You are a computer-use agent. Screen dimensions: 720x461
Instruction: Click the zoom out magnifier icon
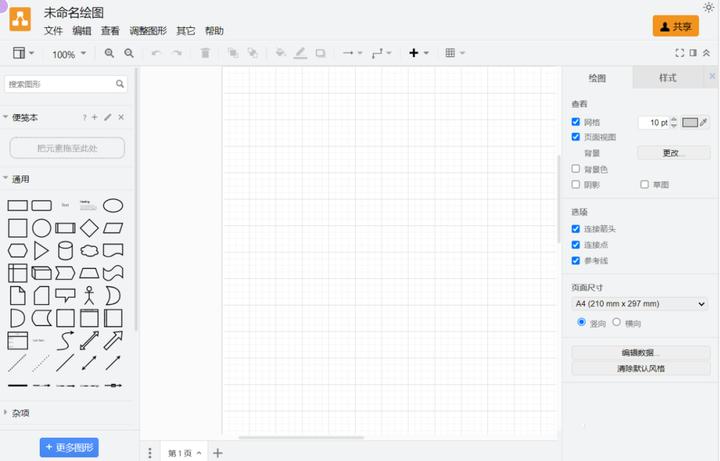(129, 53)
